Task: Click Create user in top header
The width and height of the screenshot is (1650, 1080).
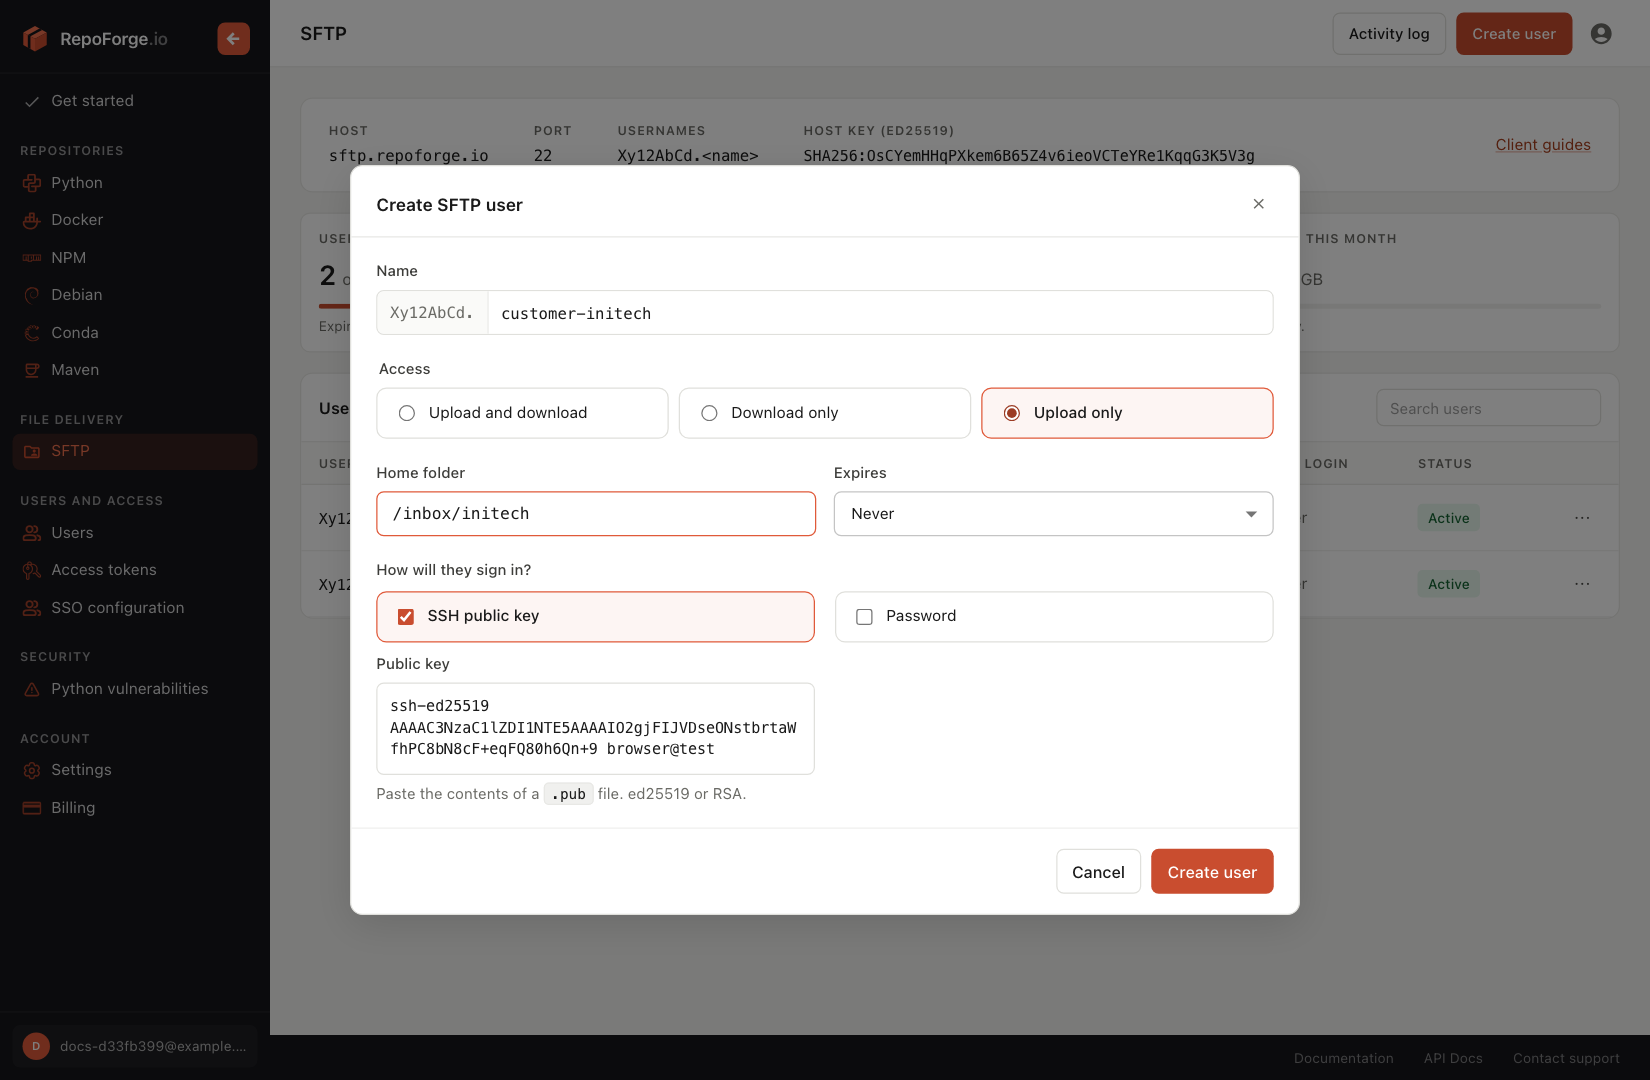Action: tap(1514, 34)
